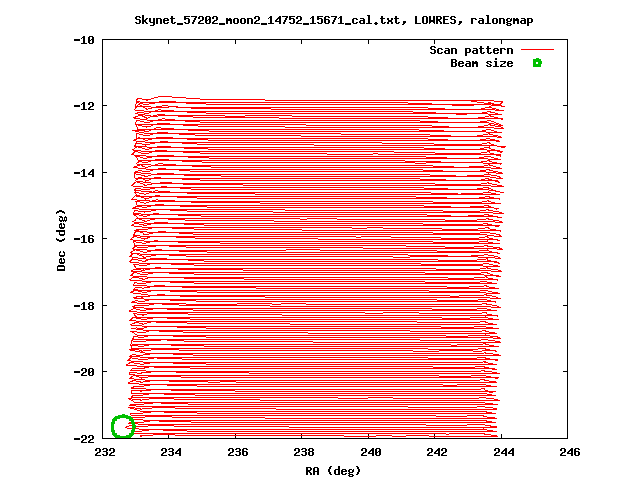
Task: Click the 246 RA tick label
Action: pos(570,452)
